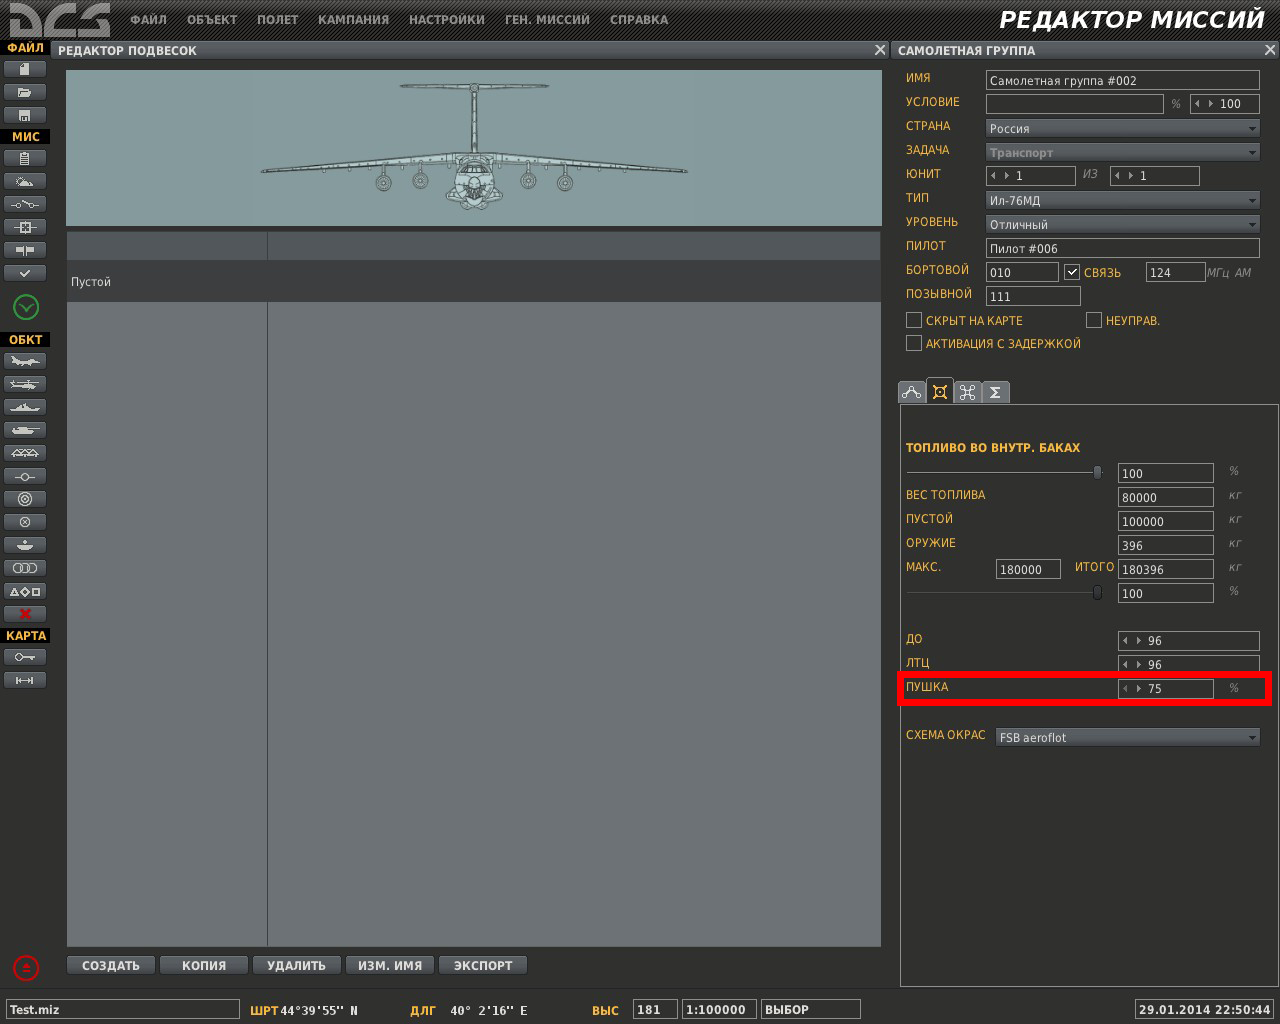Increase the УСЛОВИЕ percent stepper value

point(1211,104)
